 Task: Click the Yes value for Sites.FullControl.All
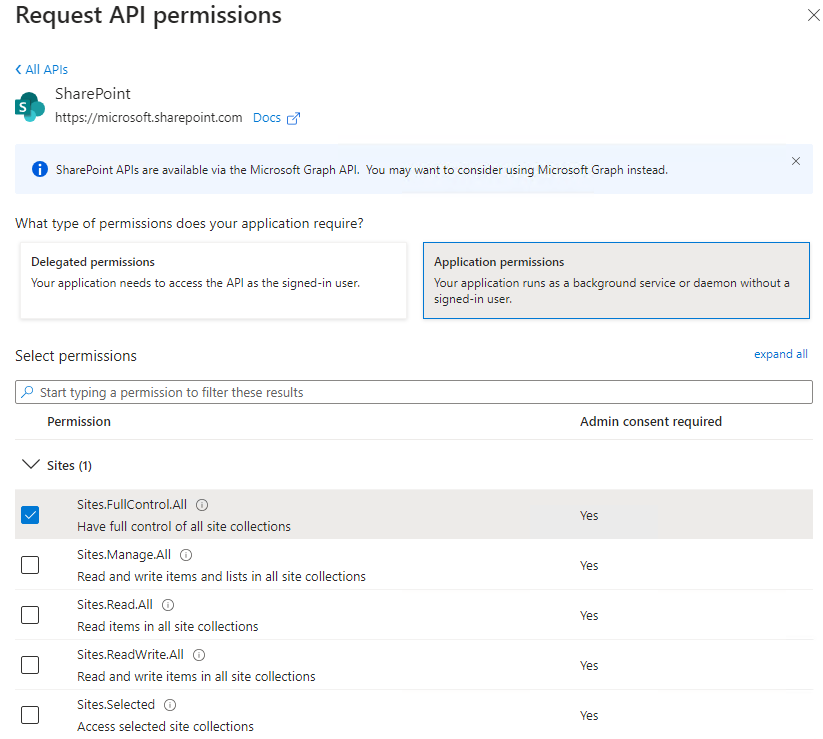pos(589,515)
